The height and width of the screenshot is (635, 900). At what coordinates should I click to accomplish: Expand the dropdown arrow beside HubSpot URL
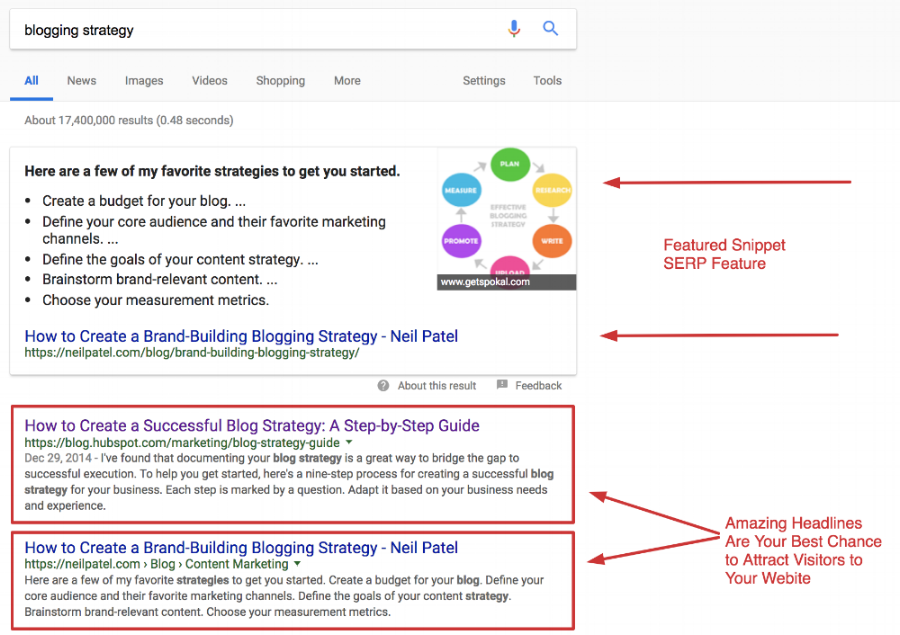tap(349, 443)
